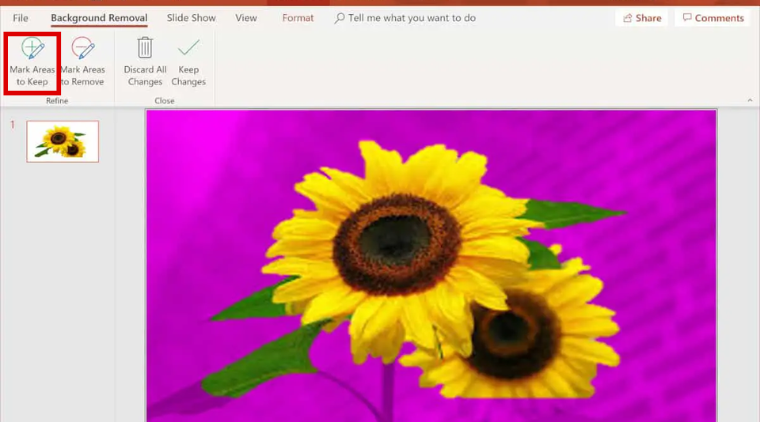Image resolution: width=760 pixels, height=422 pixels.
Task: Open the Format tab
Action: click(298, 18)
